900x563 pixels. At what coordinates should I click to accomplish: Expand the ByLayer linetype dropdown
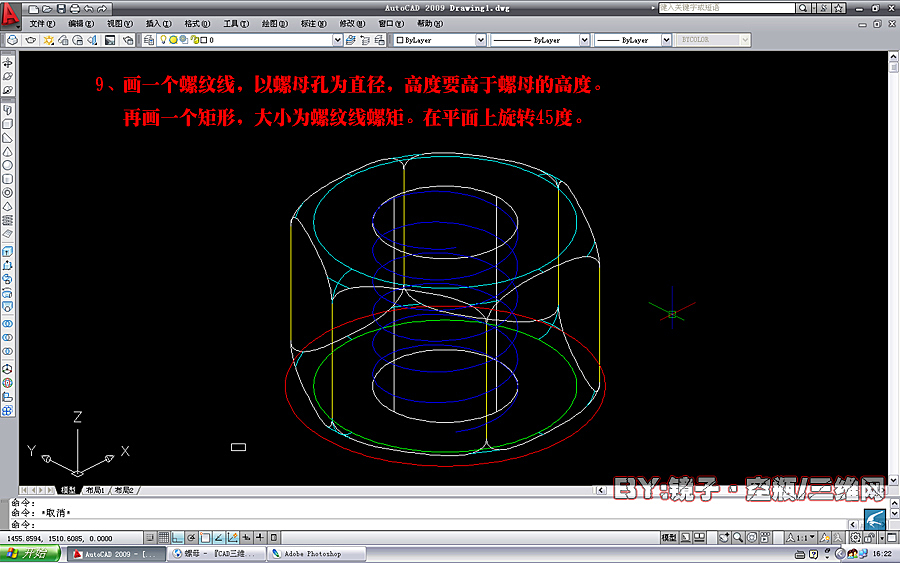584,40
